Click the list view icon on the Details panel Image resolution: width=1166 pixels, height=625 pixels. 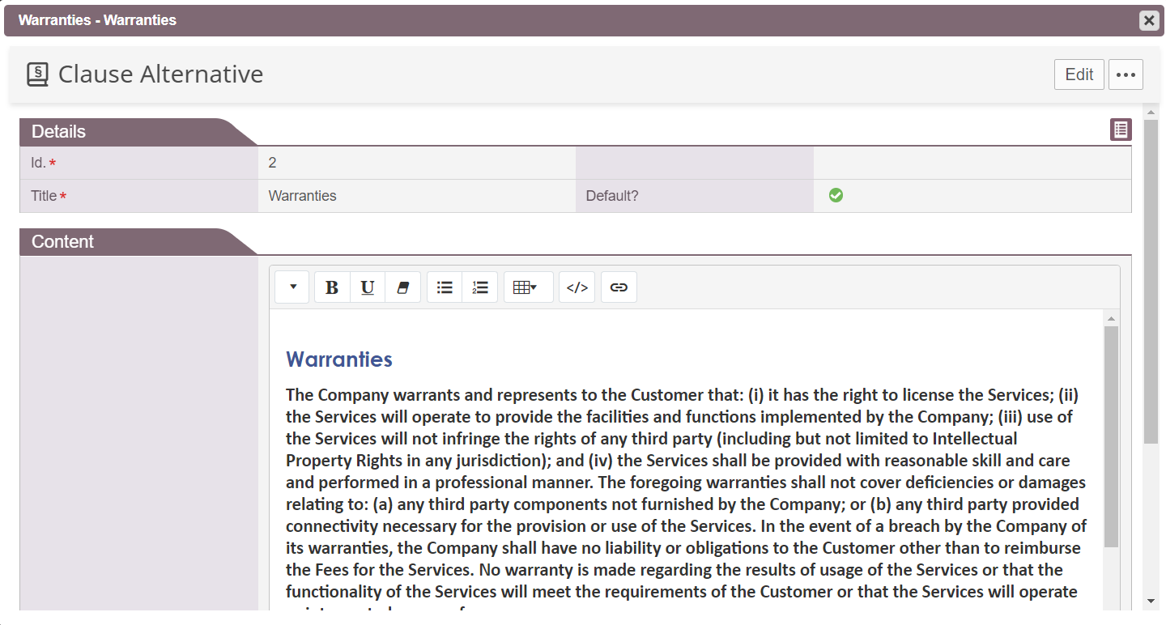click(x=1120, y=129)
